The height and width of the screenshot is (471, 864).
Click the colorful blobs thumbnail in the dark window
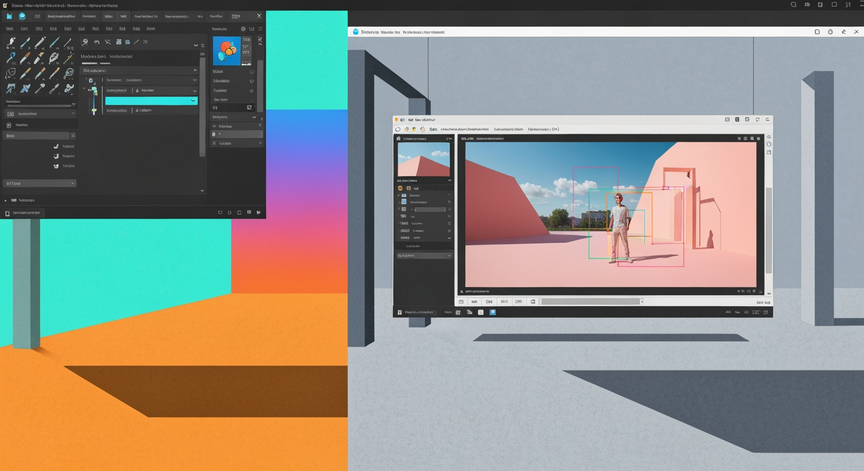[227, 51]
